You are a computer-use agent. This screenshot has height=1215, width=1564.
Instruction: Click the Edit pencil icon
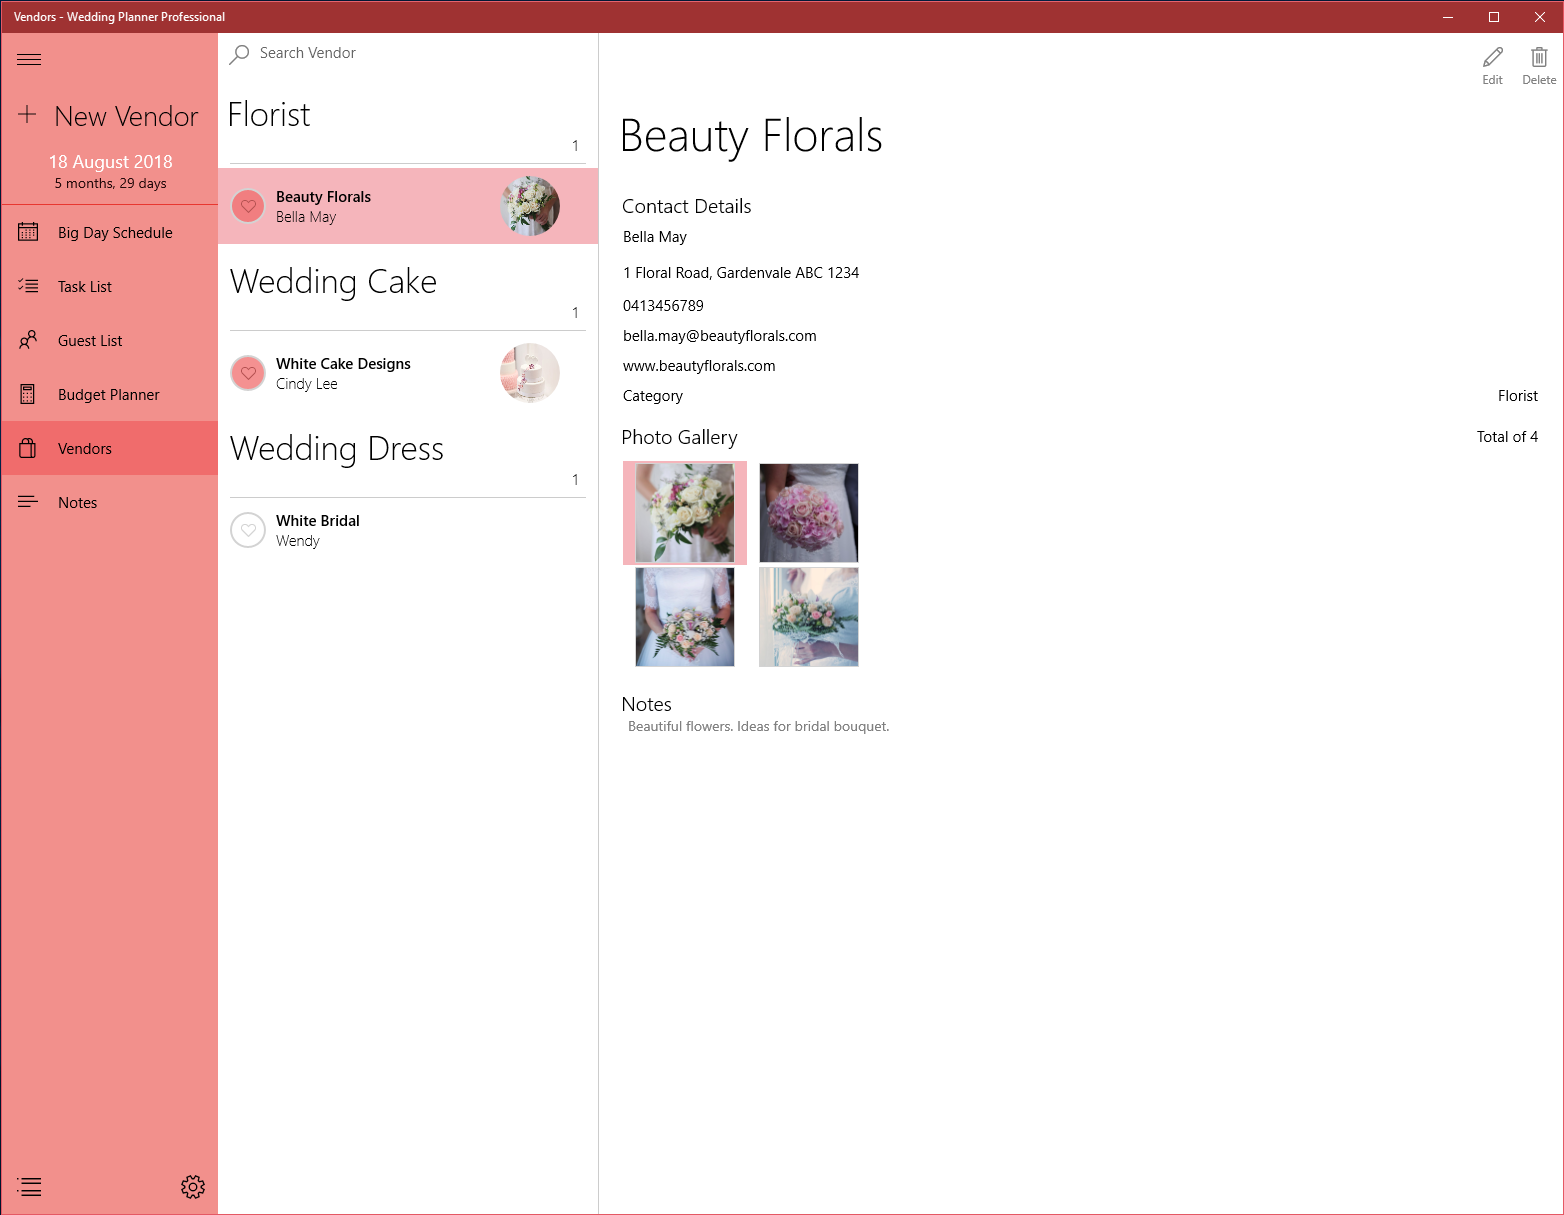point(1492,57)
